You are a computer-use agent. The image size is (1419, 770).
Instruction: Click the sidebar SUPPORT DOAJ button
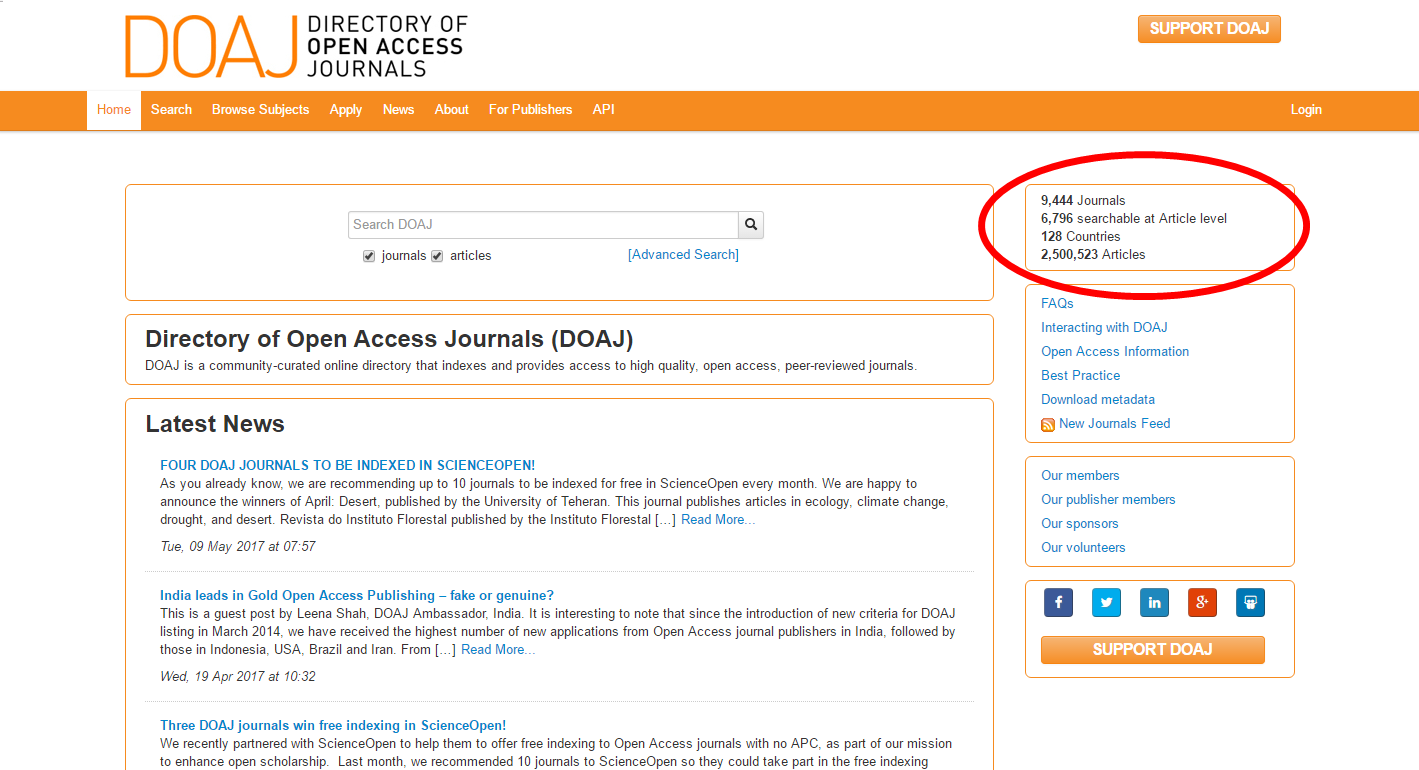[1153, 650]
